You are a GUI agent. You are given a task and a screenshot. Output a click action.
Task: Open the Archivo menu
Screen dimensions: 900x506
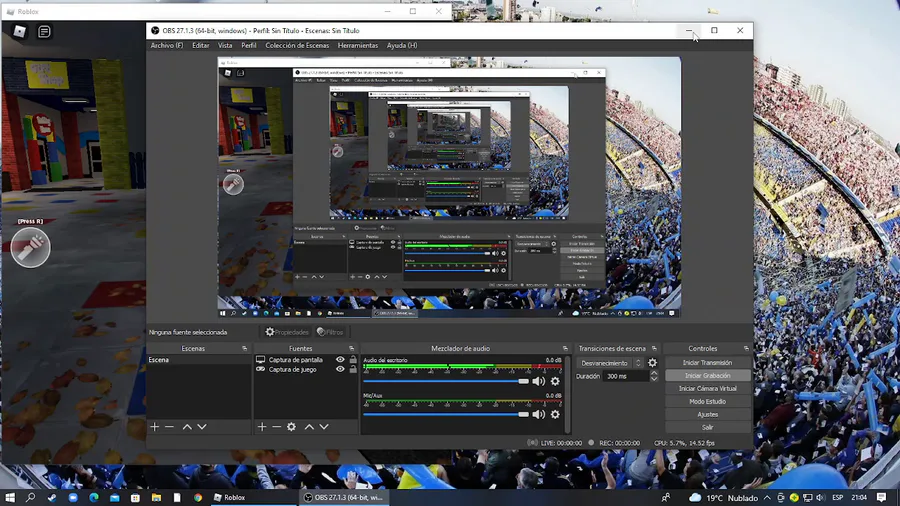(x=167, y=45)
